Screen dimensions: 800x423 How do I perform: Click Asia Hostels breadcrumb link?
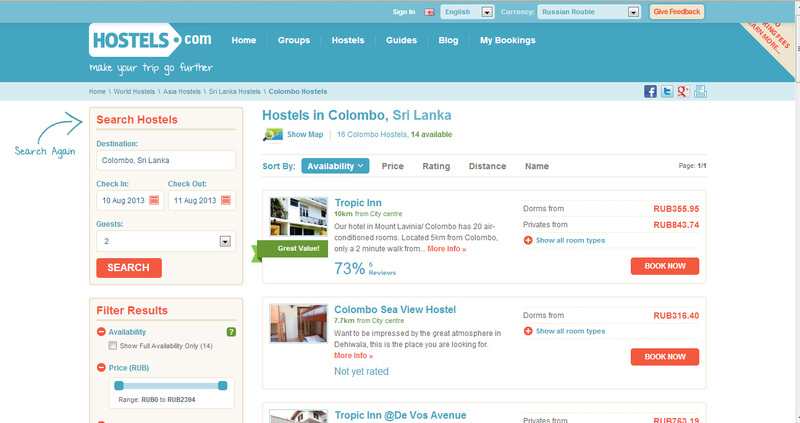182,92
